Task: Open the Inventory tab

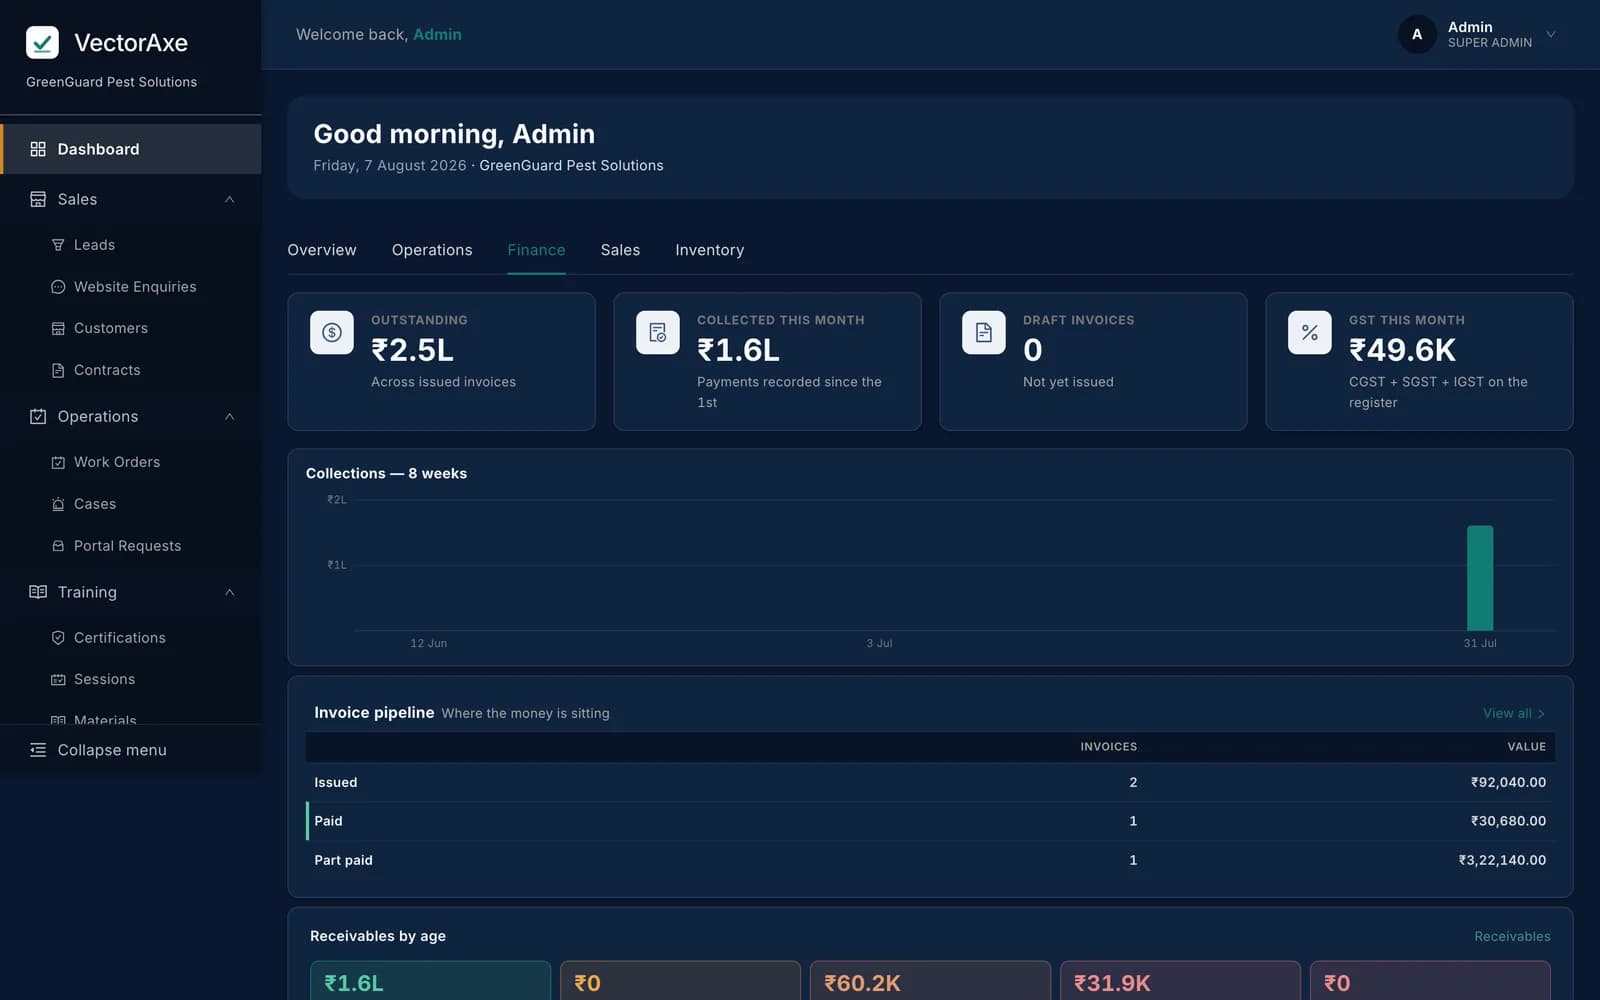Action: [x=710, y=250]
